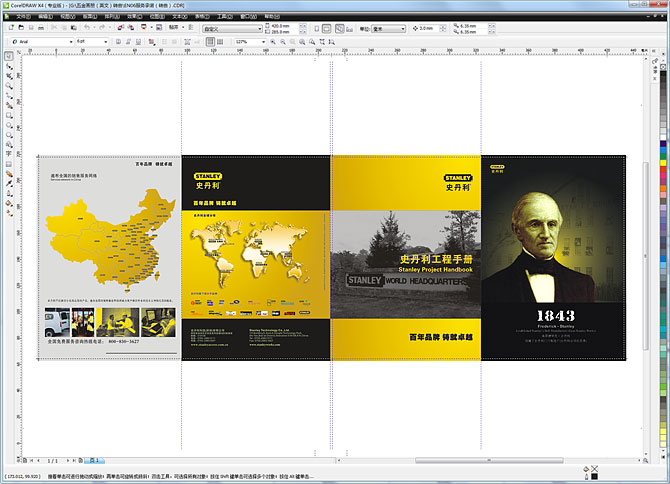Click the Save icon in the standard toolbar
The width and height of the screenshot is (670, 484).
[33, 29]
